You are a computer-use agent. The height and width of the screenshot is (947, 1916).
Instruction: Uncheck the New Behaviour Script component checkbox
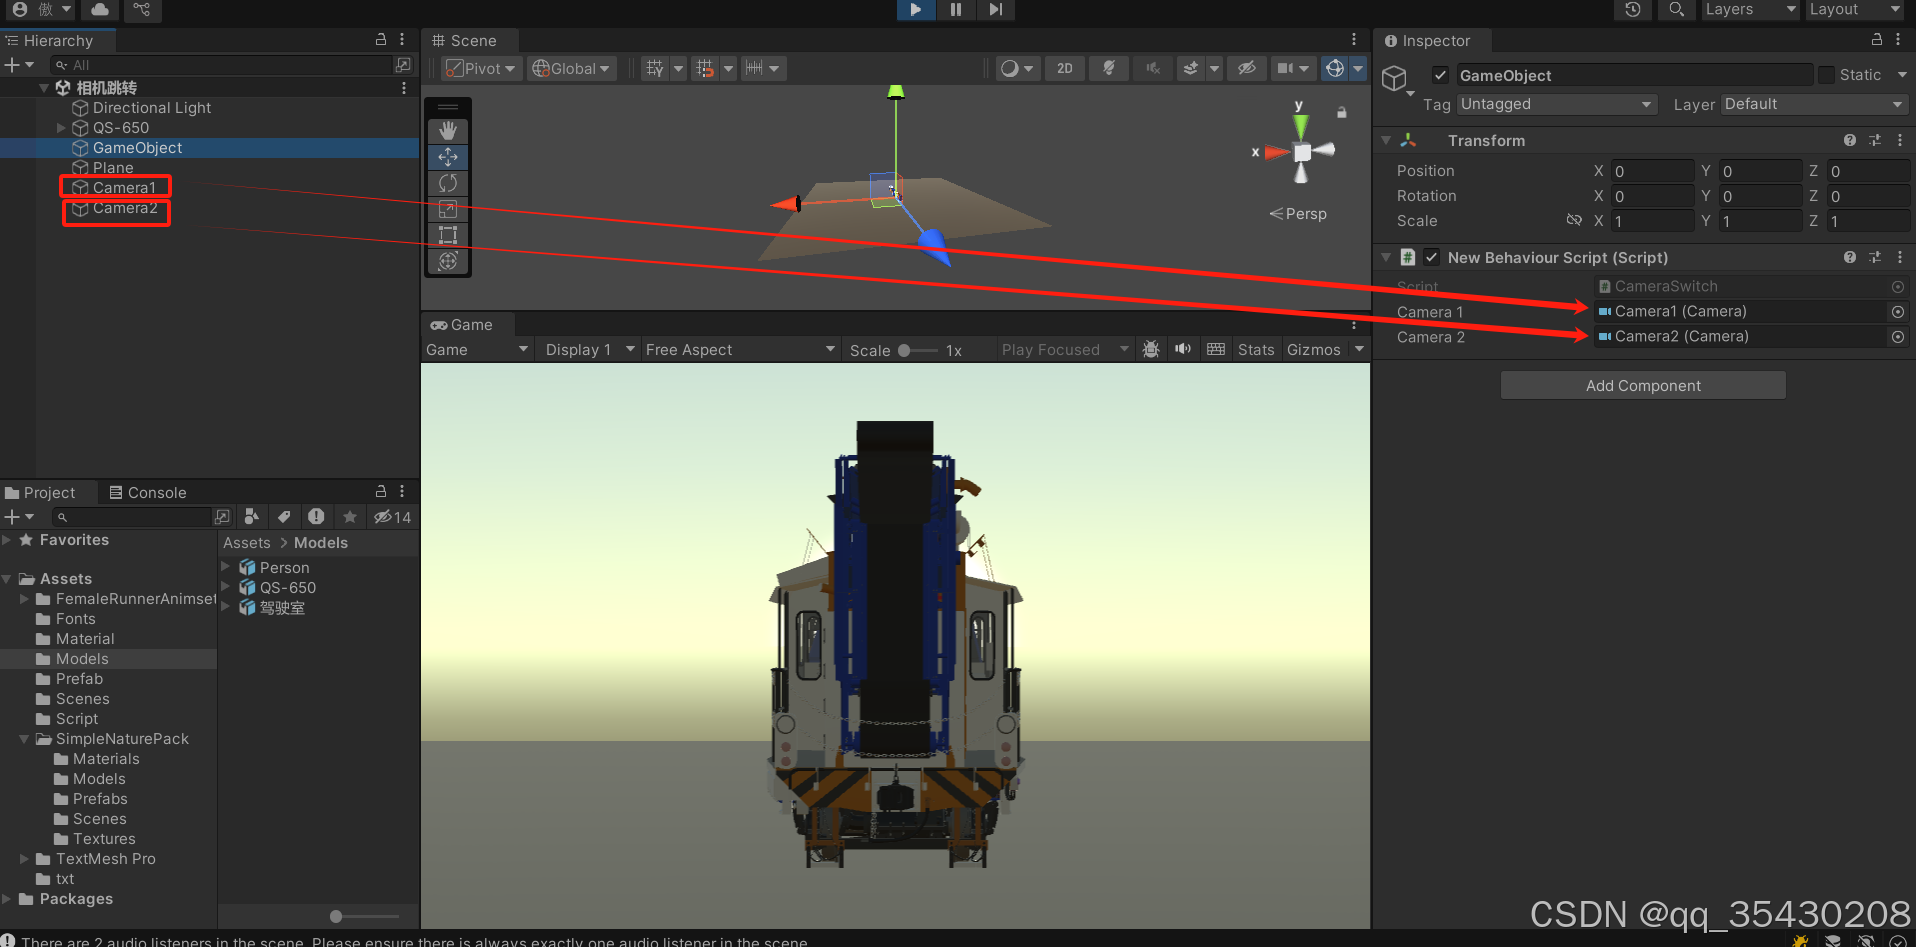pyautogui.click(x=1431, y=257)
